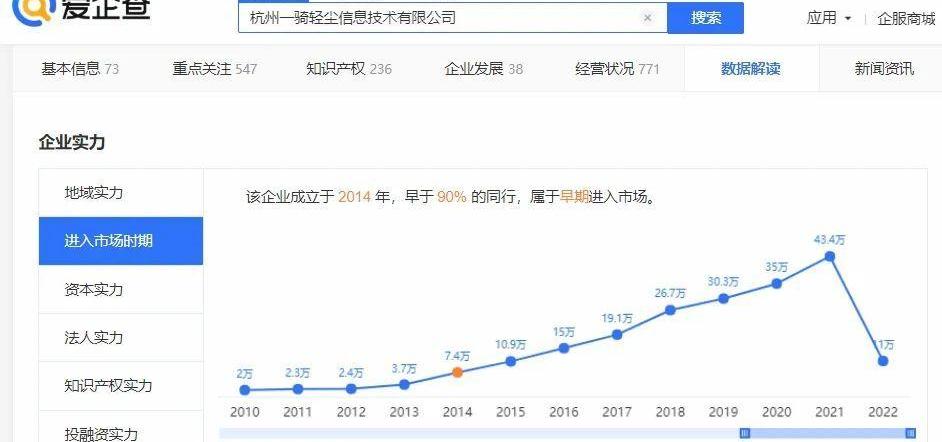Open 法人实力 in the side menu
The height and width of the screenshot is (442, 942).
point(121,338)
